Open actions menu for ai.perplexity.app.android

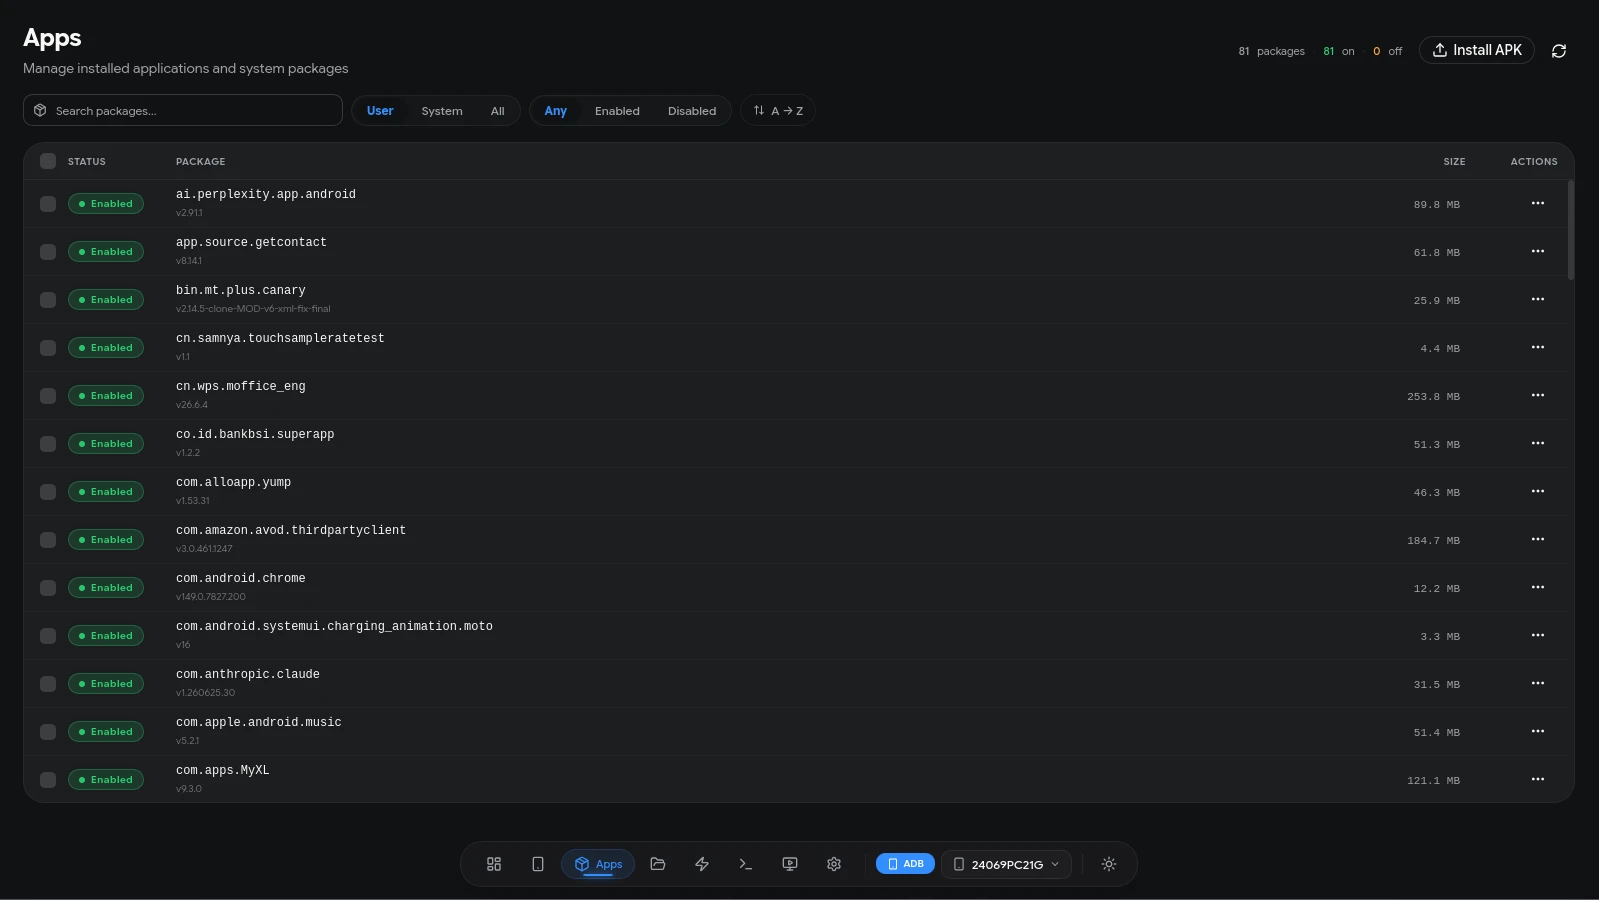coord(1538,204)
